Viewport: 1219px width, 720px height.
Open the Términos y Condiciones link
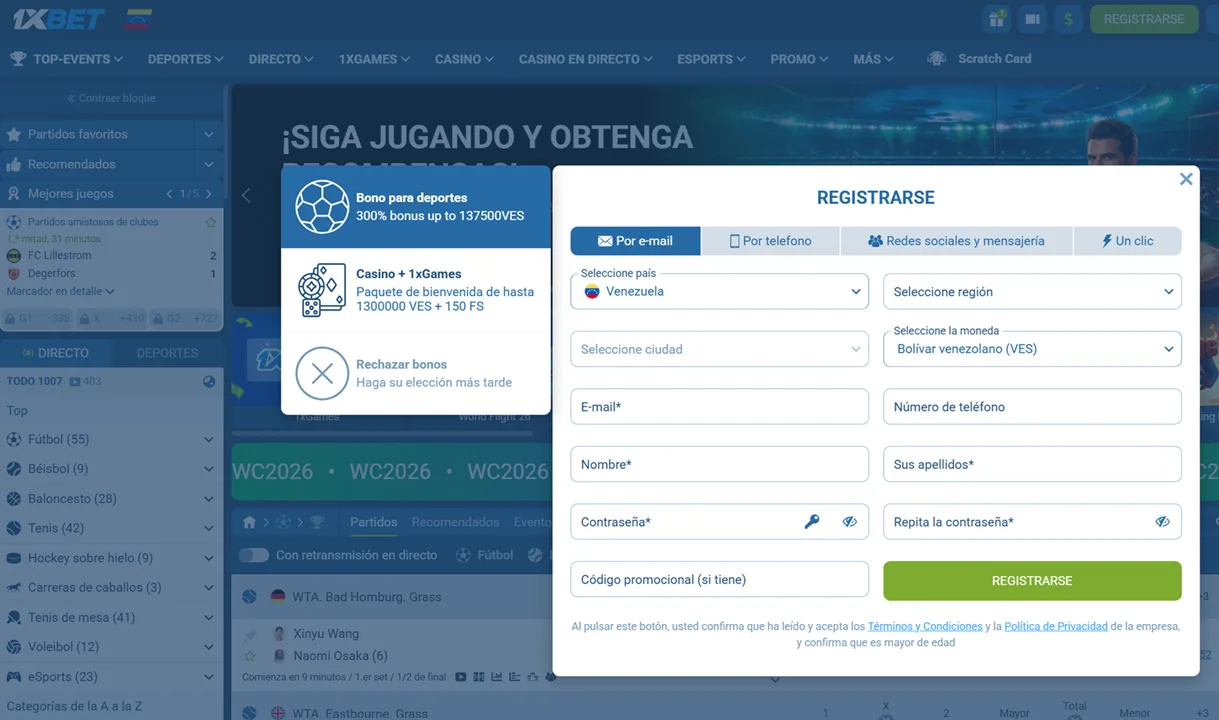click(925, 626)
